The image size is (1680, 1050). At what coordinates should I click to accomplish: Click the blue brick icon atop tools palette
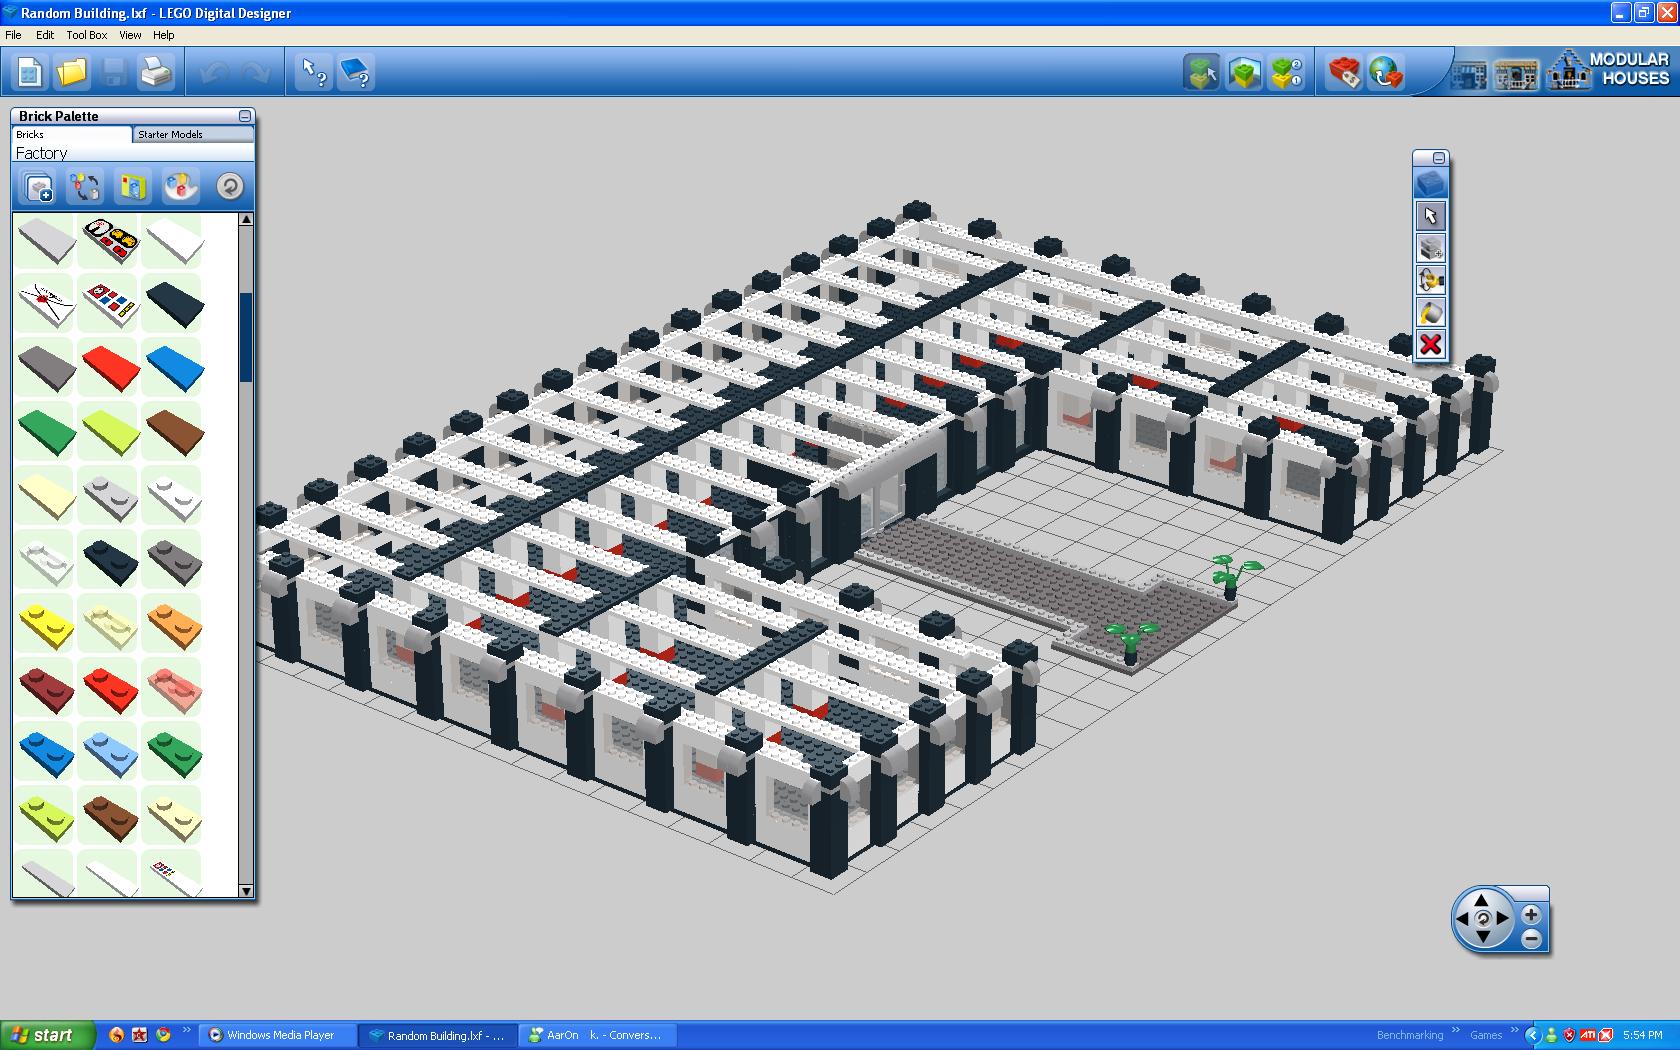click(1431, 184)
